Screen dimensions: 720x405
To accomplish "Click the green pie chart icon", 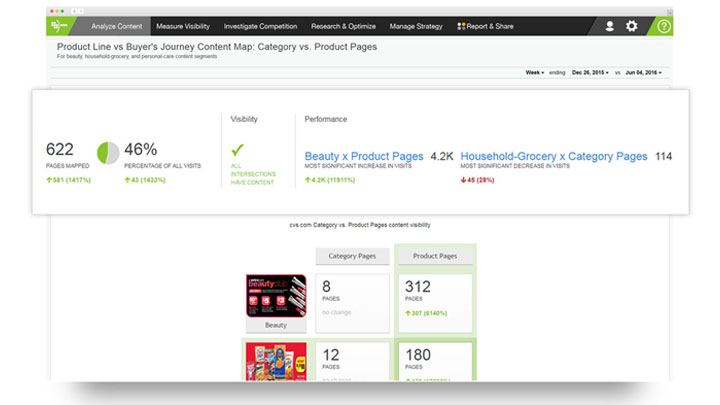I will pos(108,153).
